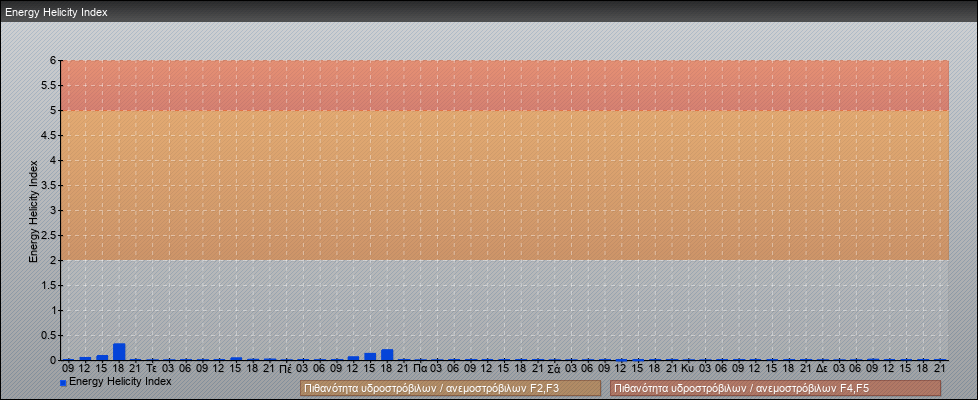Viewport: 978px width, 400px height.
Task: Click the y-axis value 6
Action: coord(54,61)
